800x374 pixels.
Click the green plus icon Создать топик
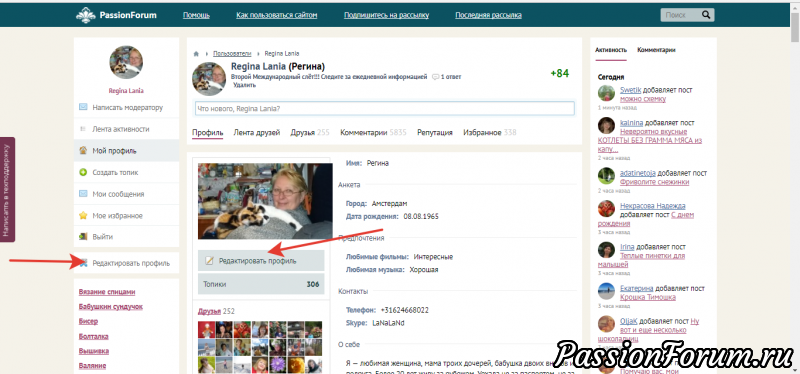pyautogui.click(x=83, y=172)
